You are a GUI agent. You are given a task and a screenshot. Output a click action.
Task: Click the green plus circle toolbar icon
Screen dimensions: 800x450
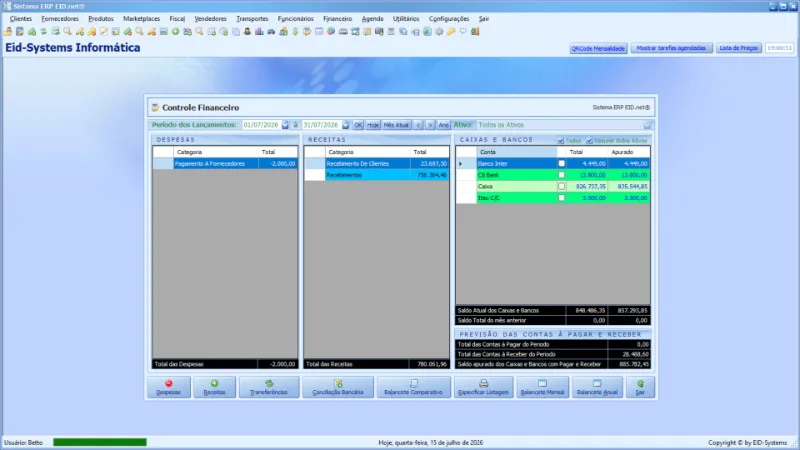(x=175, y=32)
